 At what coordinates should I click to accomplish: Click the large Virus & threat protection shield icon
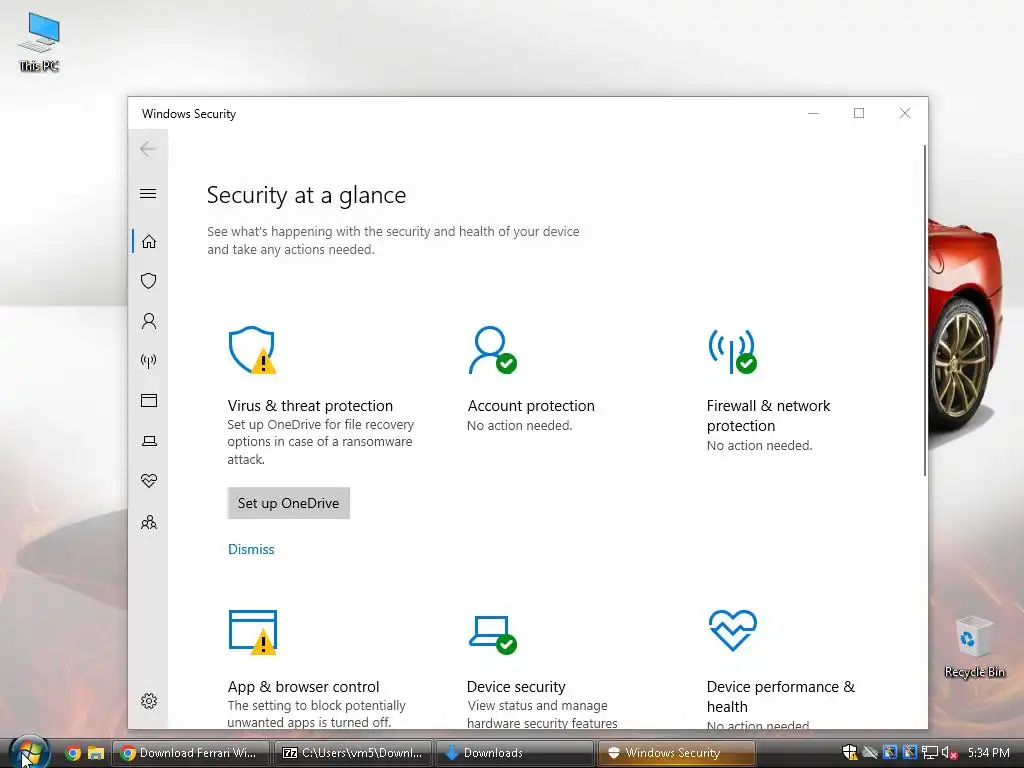coord(252,350)
